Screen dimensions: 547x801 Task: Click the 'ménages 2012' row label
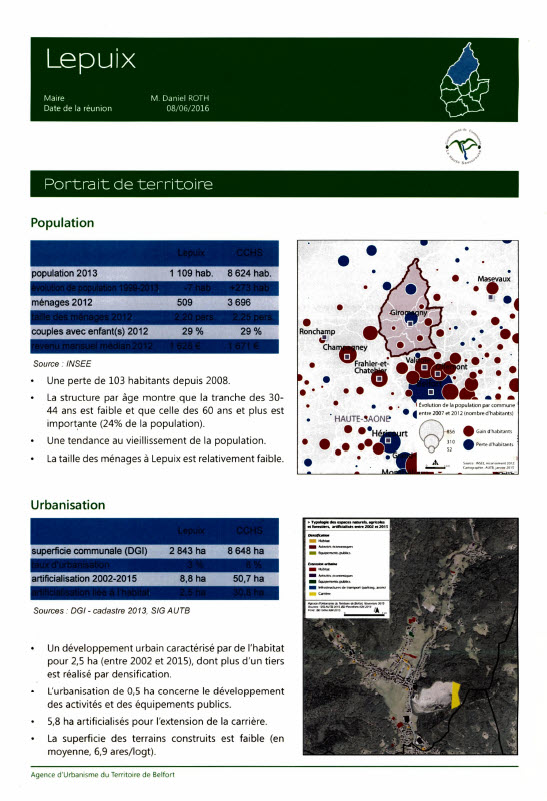62,302
